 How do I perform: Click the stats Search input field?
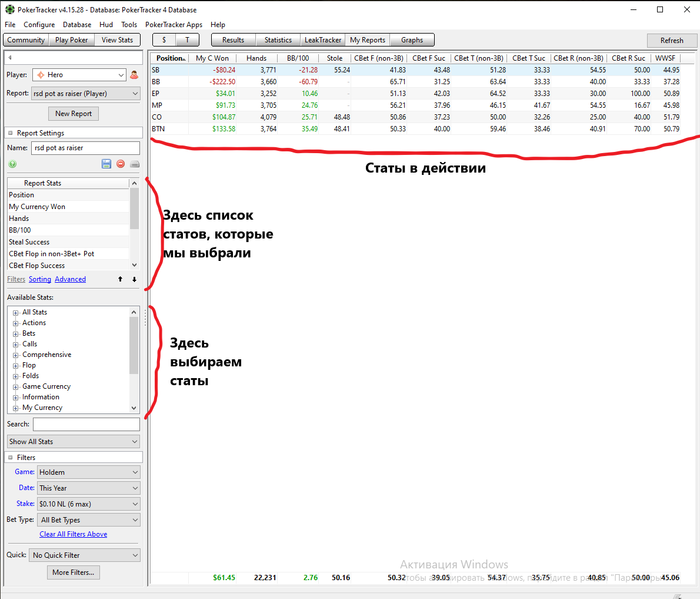pos(86,424)
